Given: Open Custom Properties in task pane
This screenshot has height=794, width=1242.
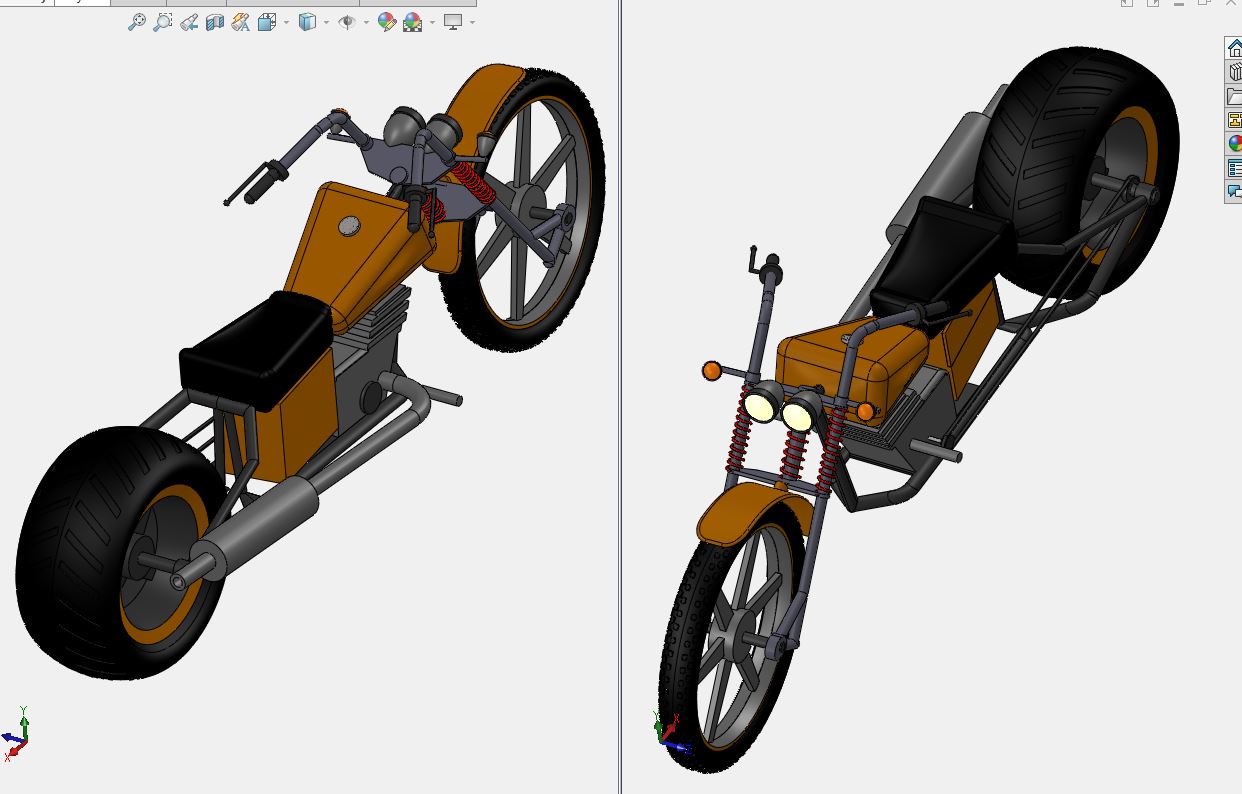Looking at the screenshot, I should coord(1235,168).
